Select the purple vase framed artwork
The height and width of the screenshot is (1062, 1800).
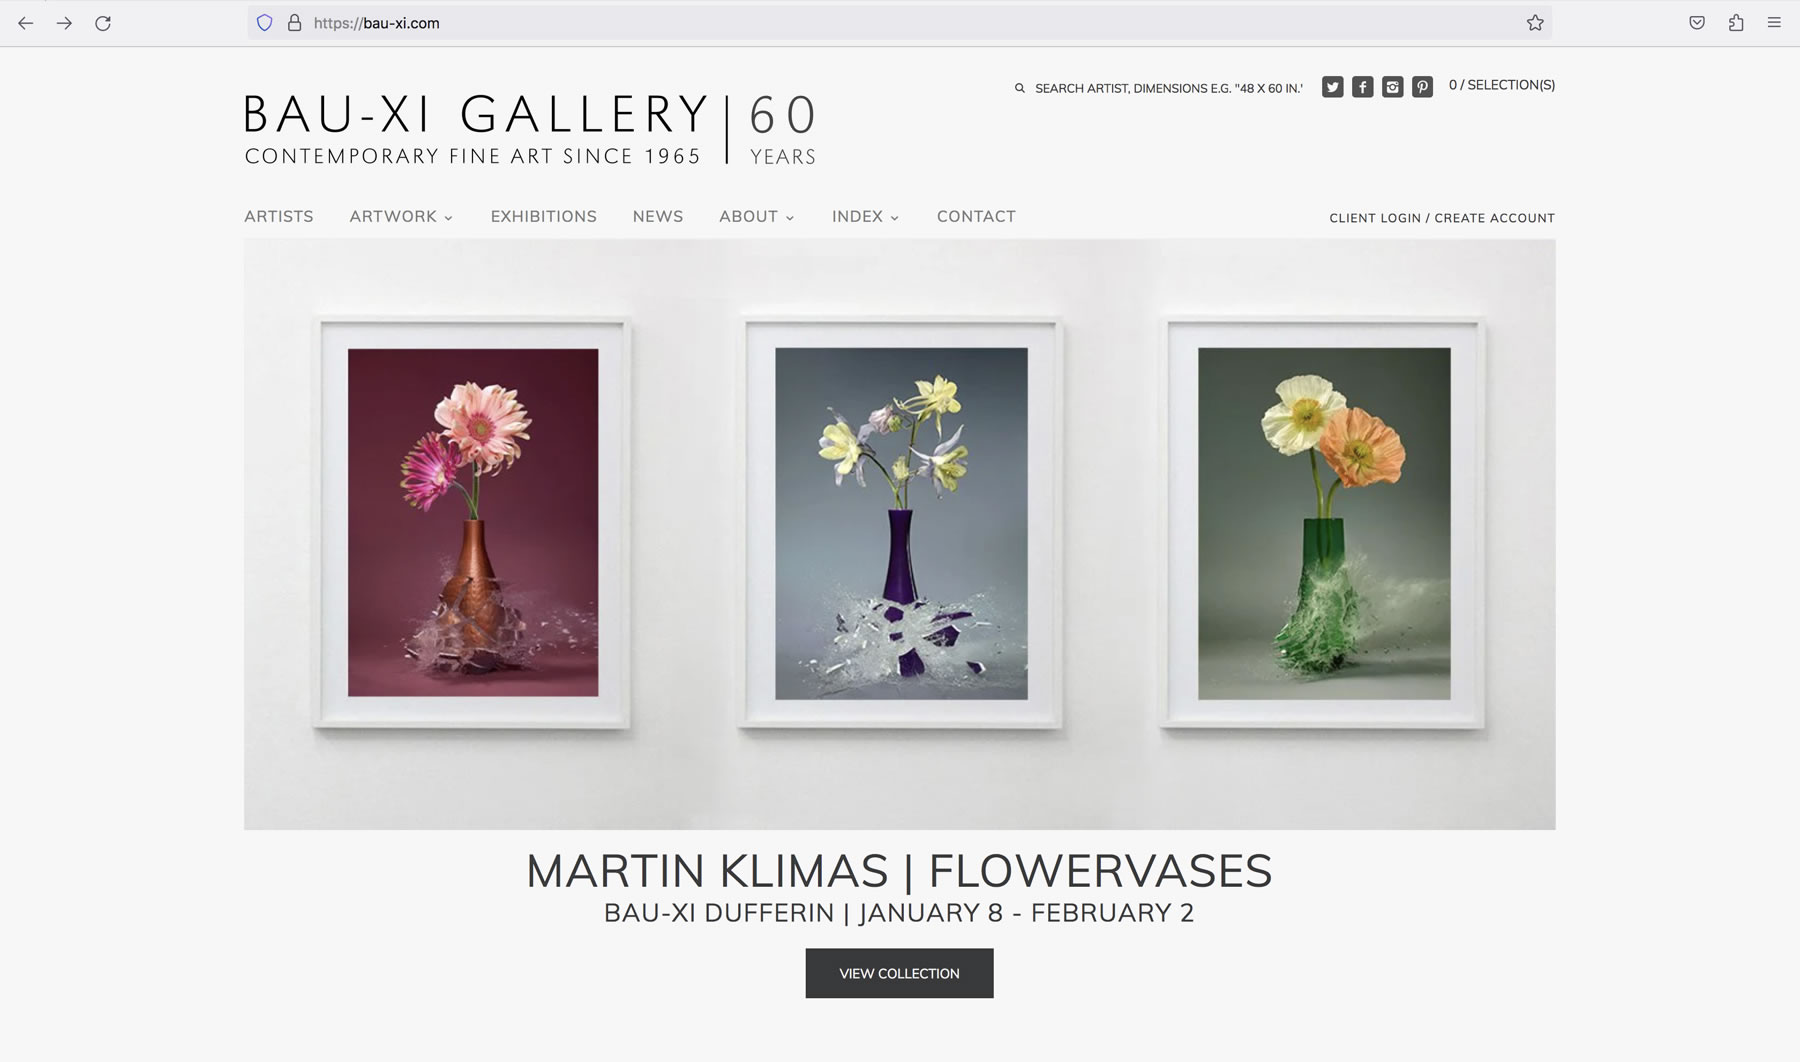click(901, 523)
